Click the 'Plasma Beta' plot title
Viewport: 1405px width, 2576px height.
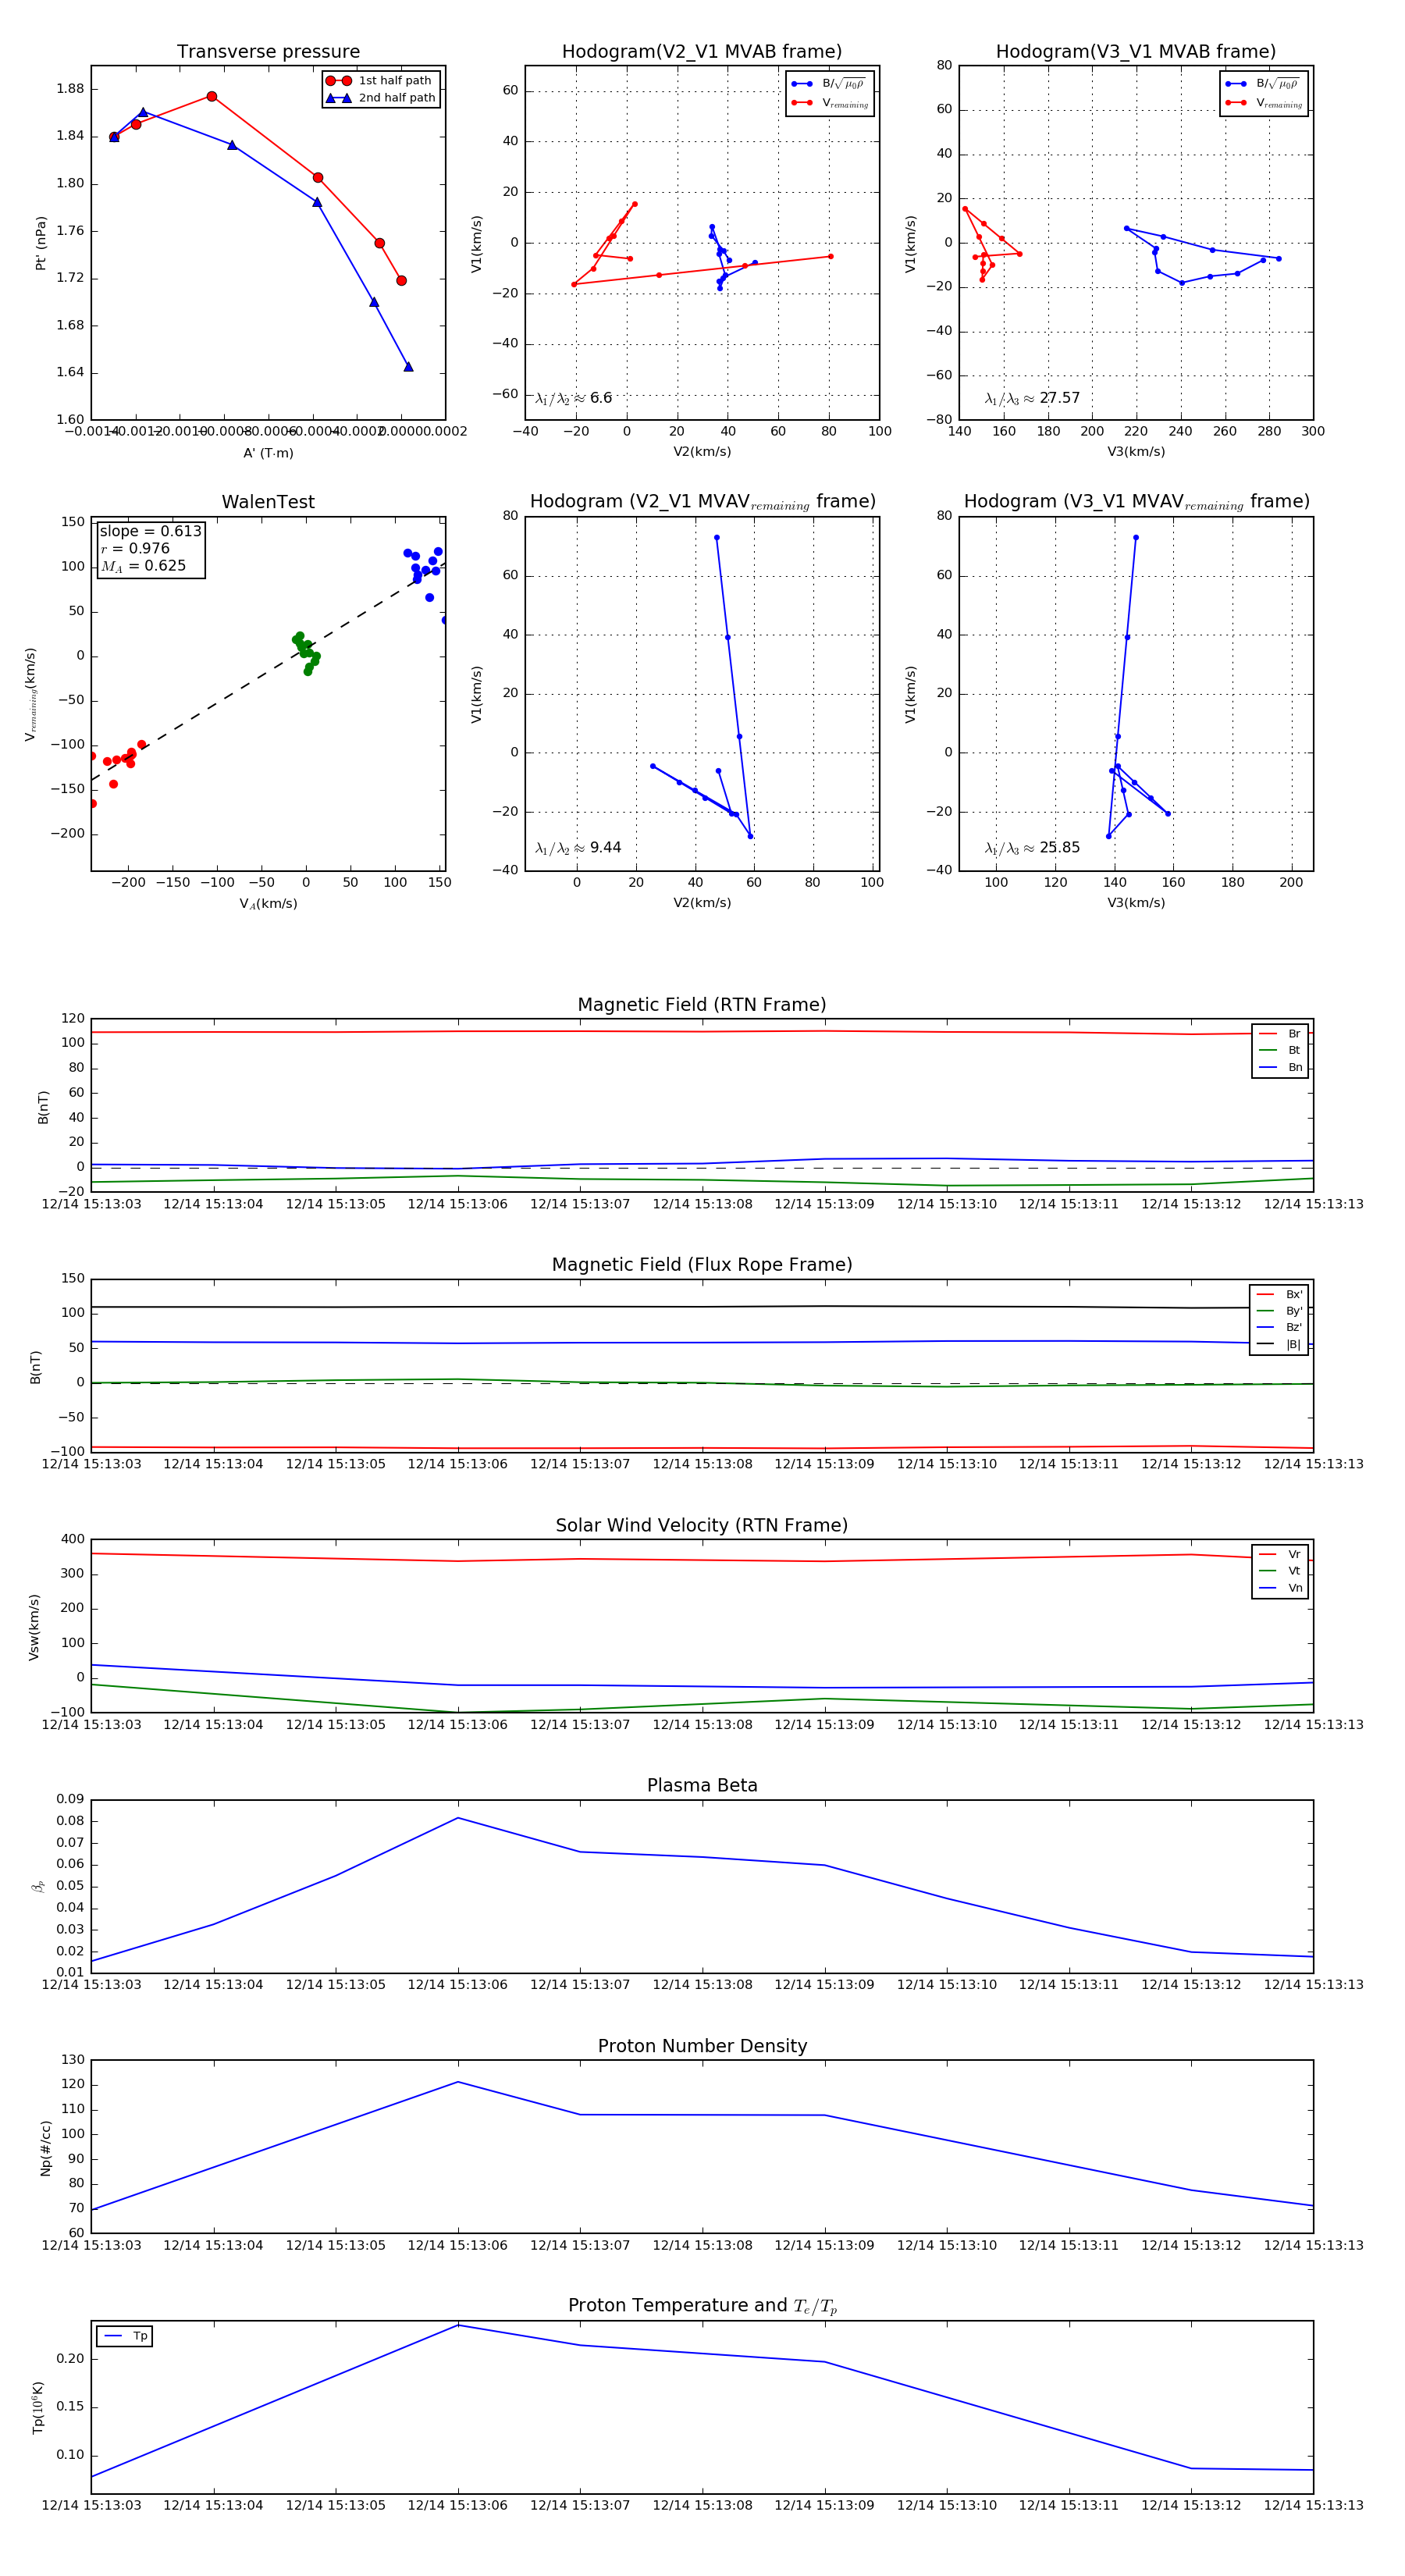click(x=702, y=1786)
